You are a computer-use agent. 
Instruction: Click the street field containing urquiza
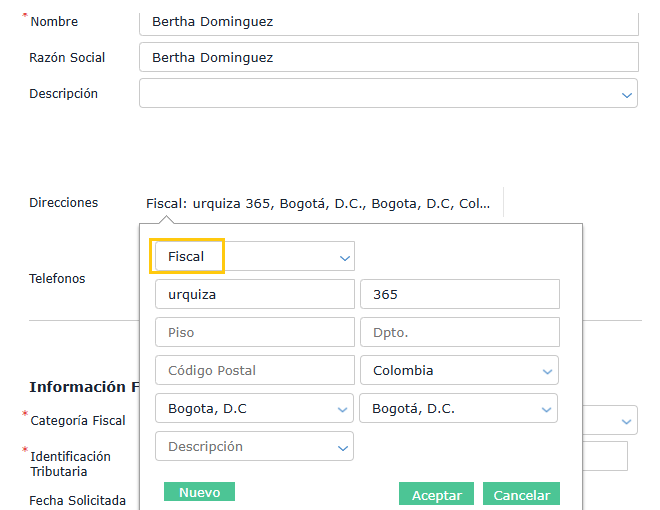pyautogui.click(x=254, y=295)
